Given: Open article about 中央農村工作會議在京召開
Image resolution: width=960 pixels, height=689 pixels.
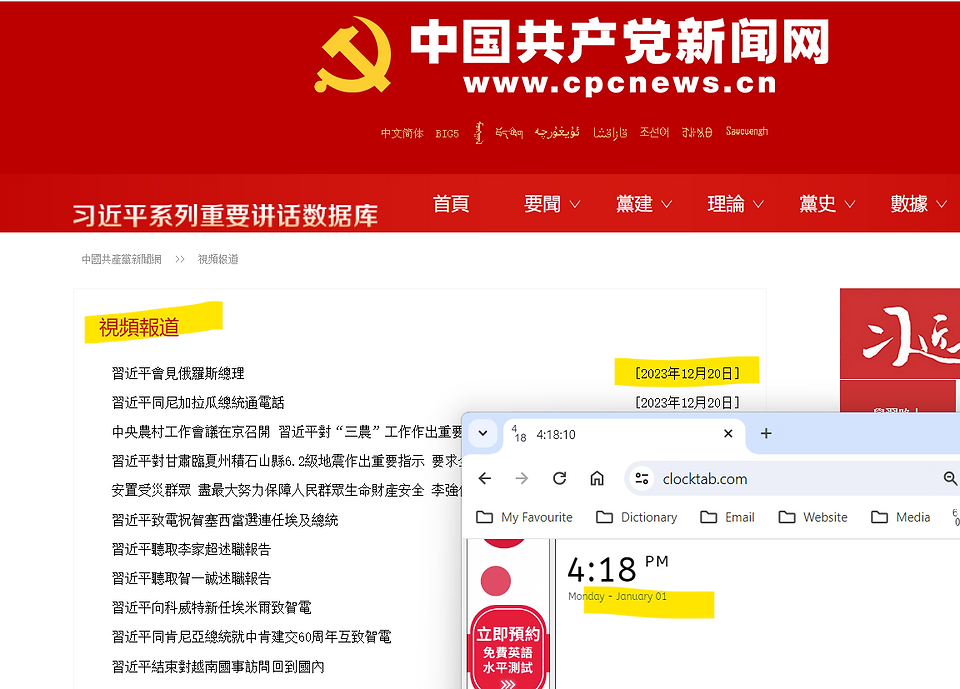Looking at the screenshot, I should pyautogui.click(x=287, y=432).
